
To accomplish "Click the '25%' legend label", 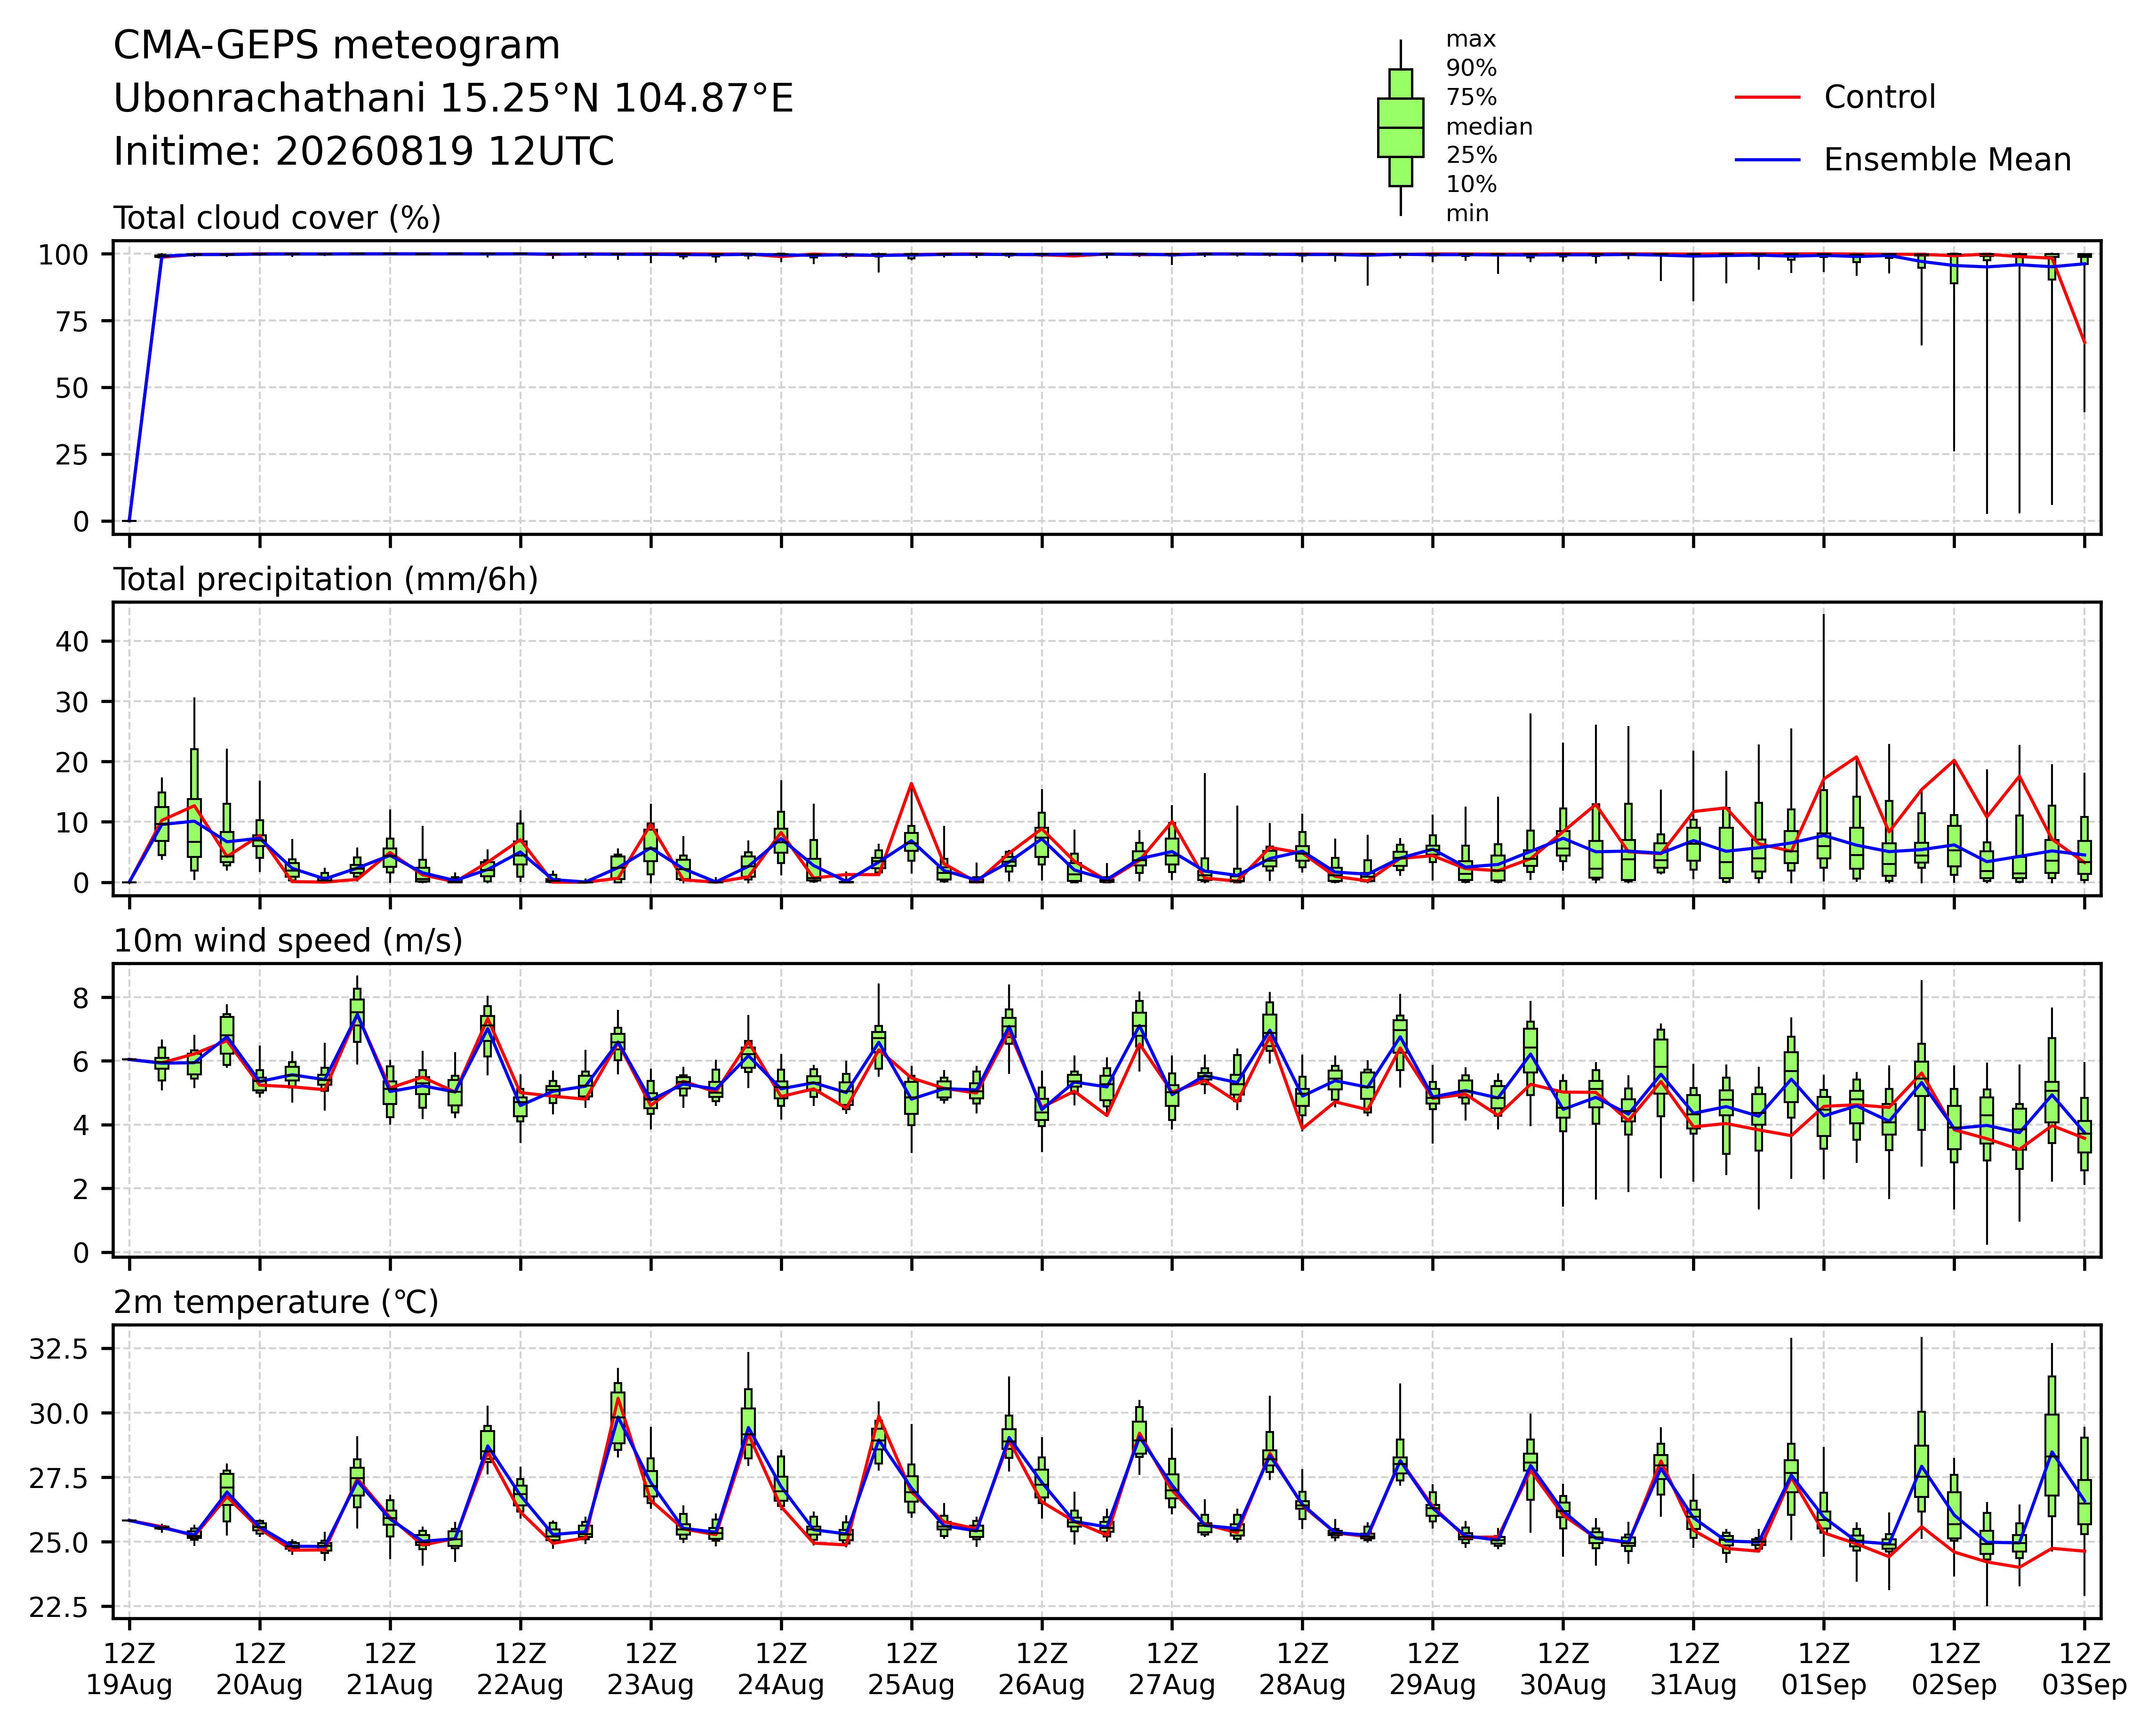I will [1471, 156].
